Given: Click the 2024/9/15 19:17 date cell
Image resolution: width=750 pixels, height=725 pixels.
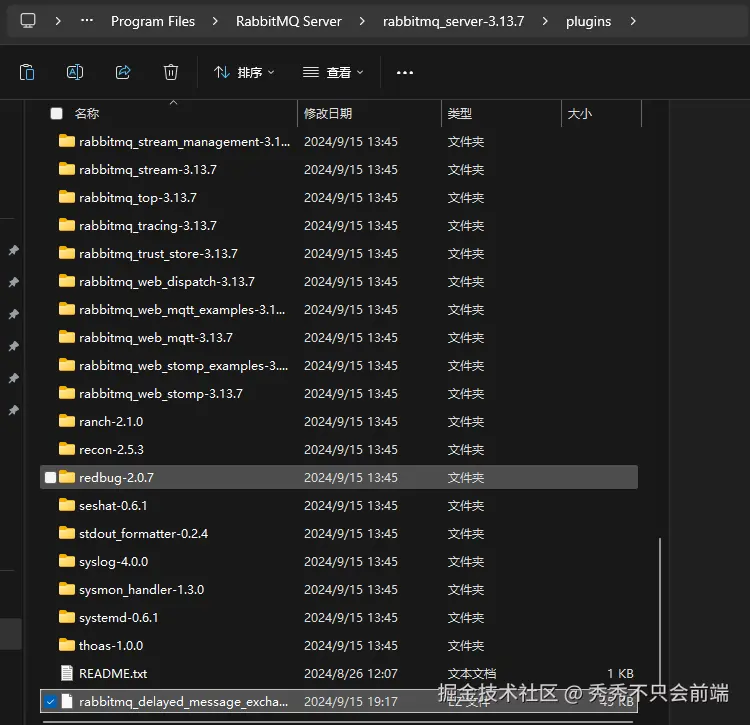Looking at the screenshot, I should pos(351,702).
